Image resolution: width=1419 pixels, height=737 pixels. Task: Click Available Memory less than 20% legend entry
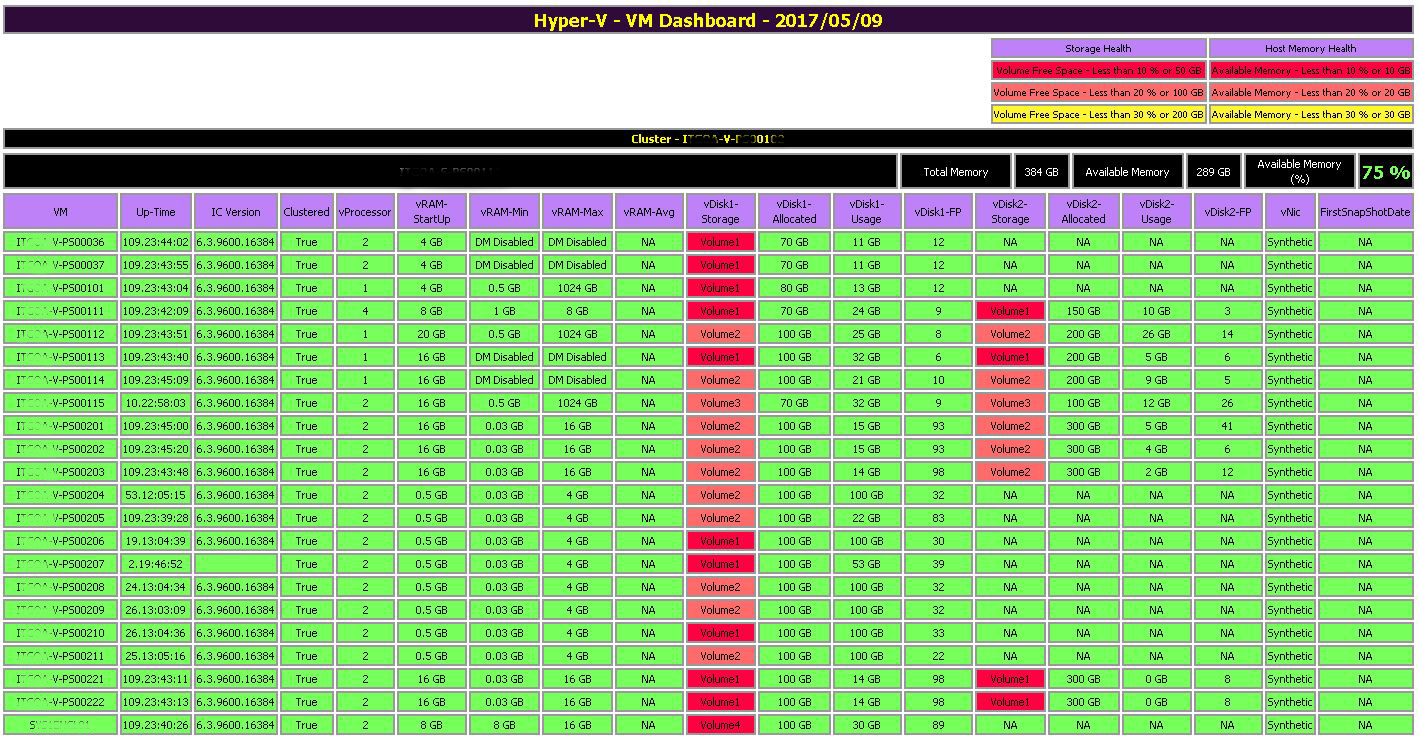pyautogui.click(x=1310, y=92)
